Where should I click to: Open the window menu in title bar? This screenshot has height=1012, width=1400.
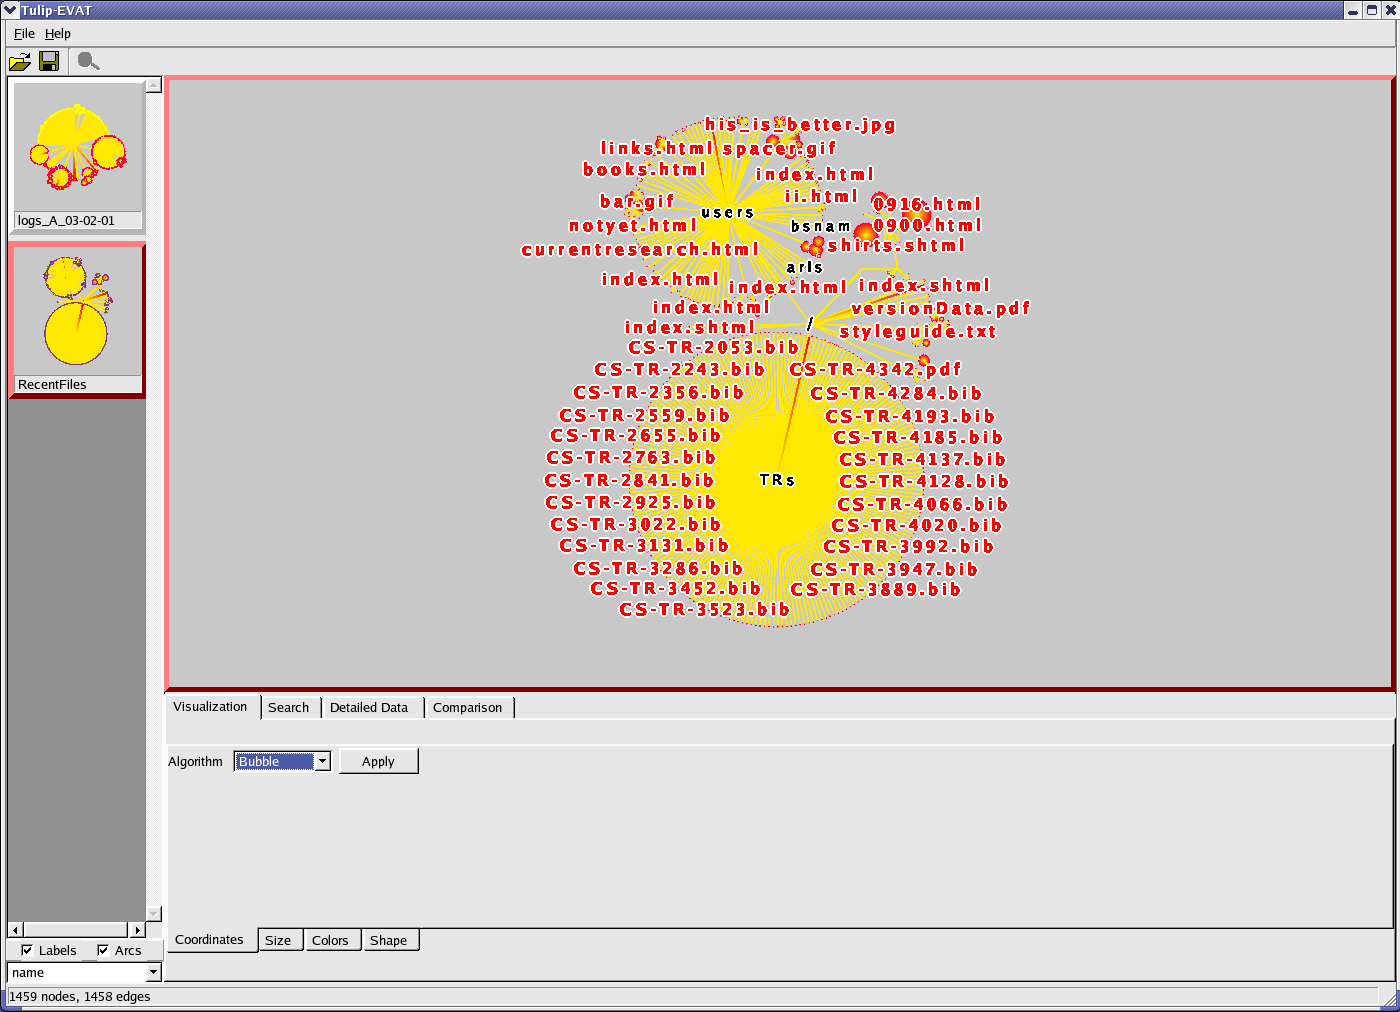tap(10, 10)
